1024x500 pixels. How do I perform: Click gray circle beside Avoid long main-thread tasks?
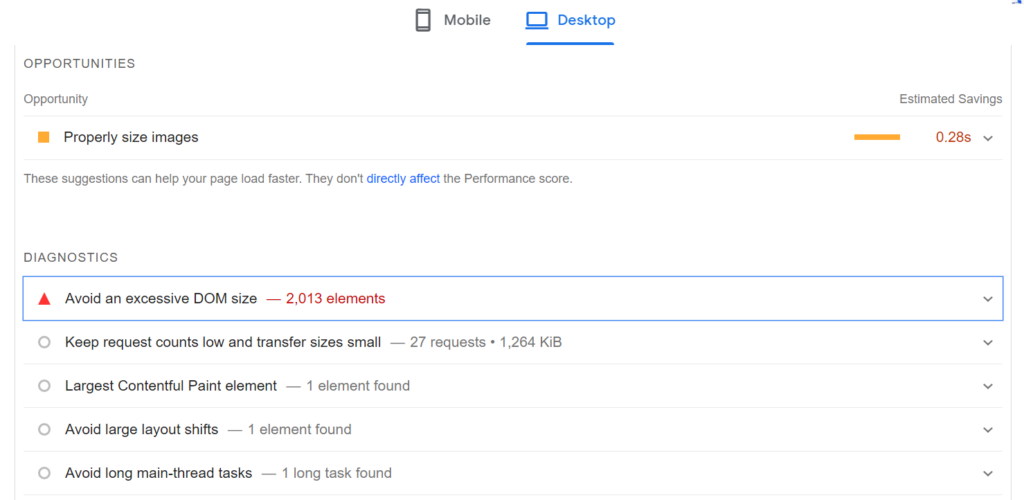click(x=44, y=473)
